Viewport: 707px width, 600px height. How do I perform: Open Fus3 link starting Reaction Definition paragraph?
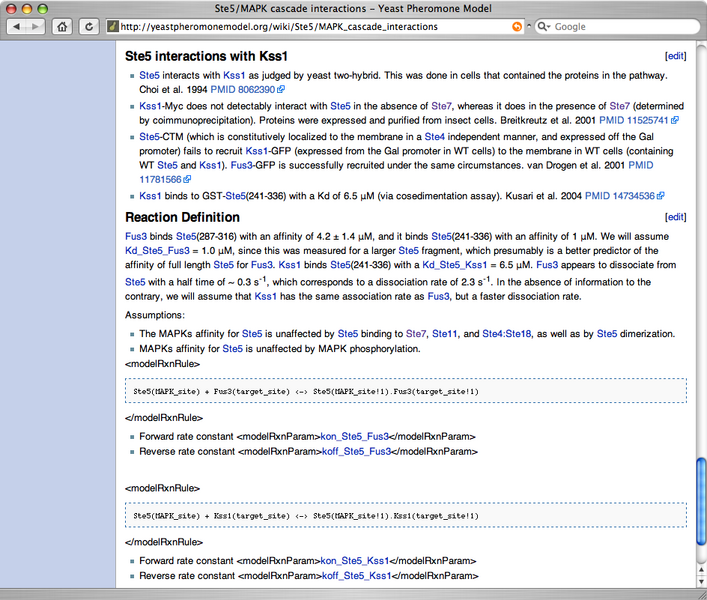tap(136, 237)
